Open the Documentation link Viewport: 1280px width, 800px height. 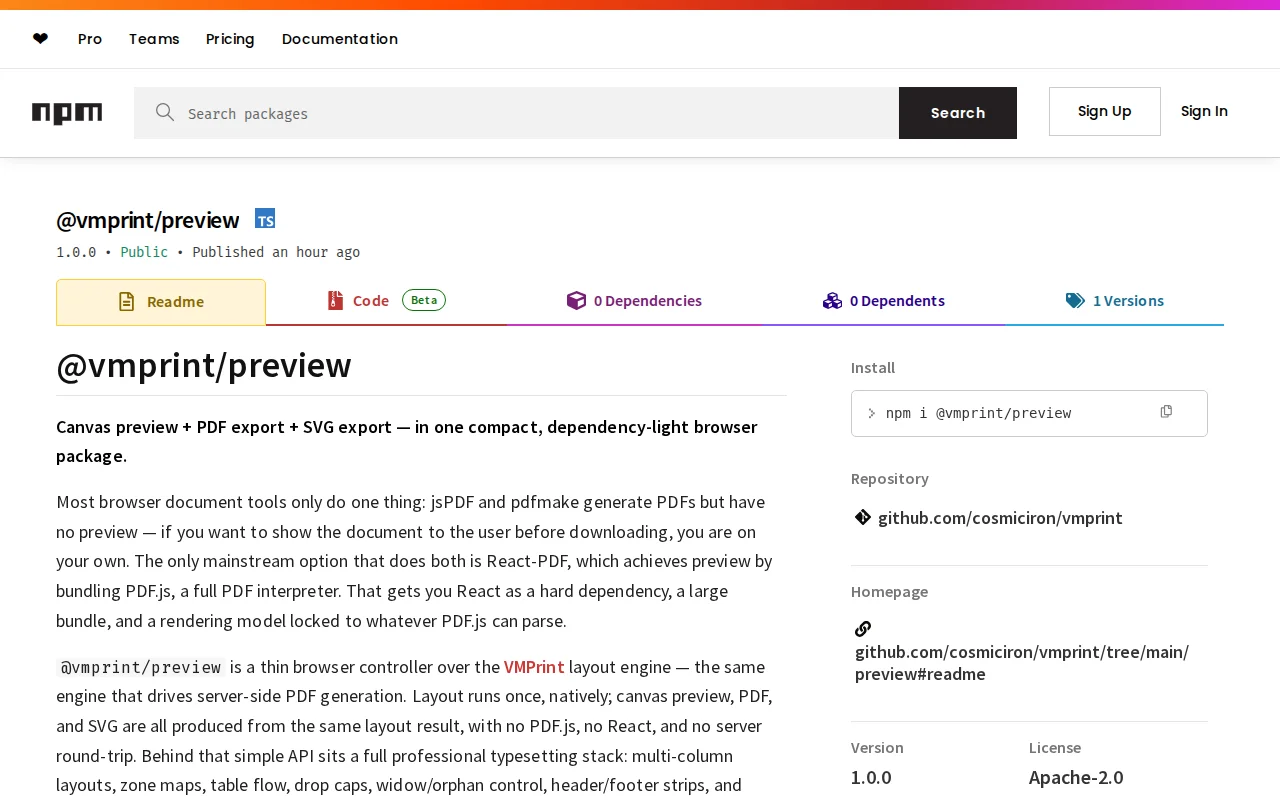point(340,39)
